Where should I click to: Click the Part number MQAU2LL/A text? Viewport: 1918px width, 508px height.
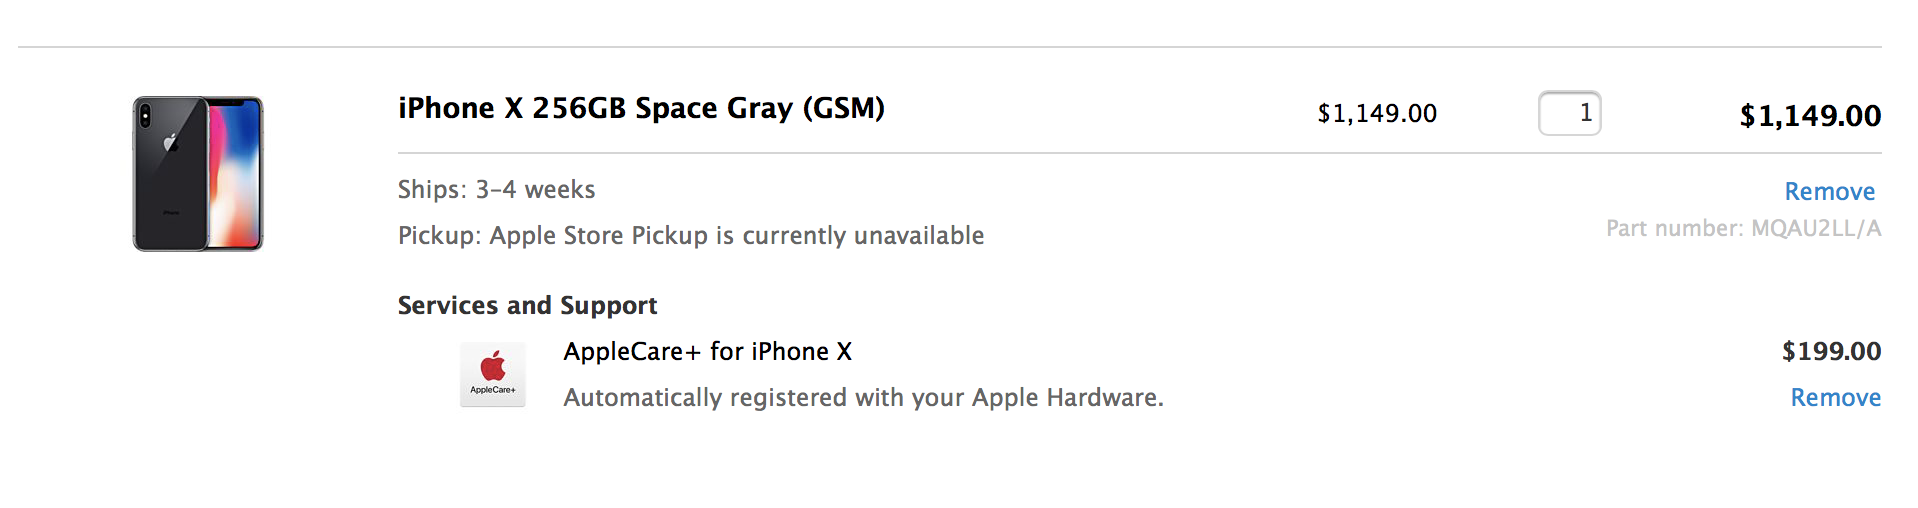click(x=1743, y=228)
